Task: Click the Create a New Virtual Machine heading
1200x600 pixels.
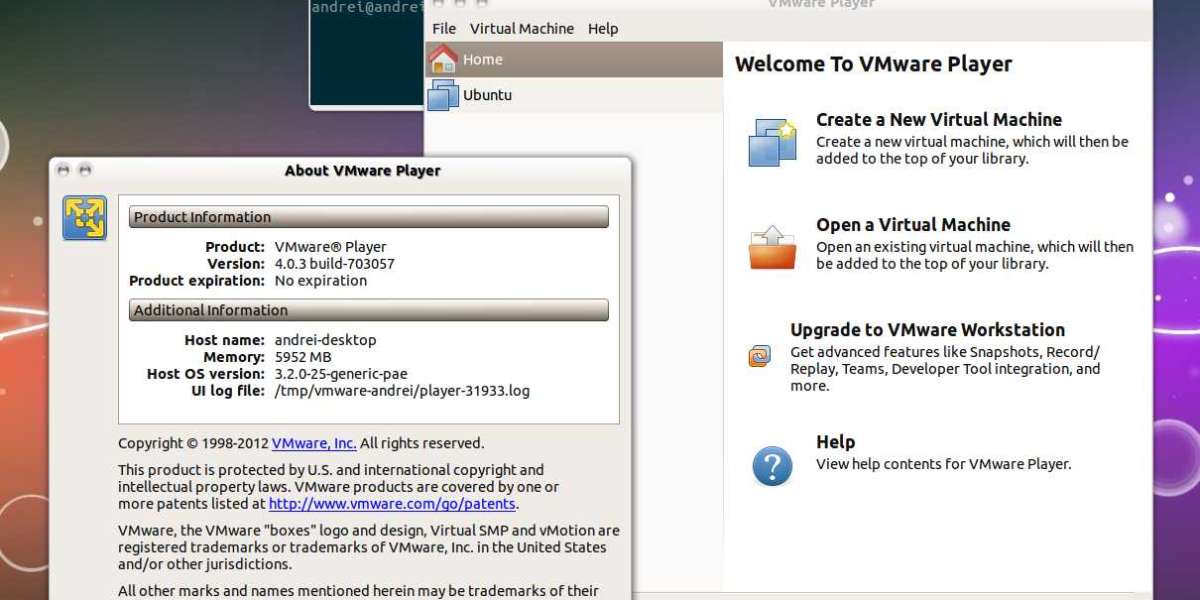Action: (938, 119)
